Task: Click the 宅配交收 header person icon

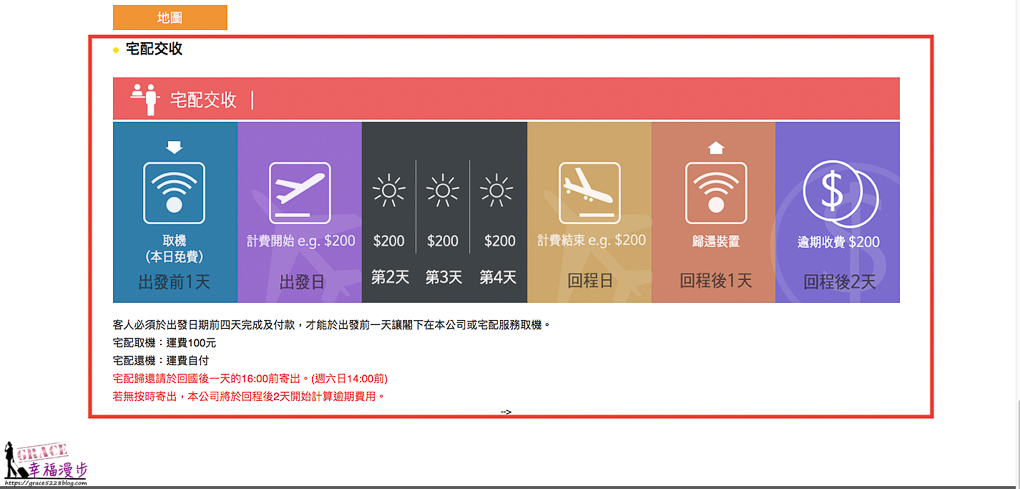Action: (145, 99)
